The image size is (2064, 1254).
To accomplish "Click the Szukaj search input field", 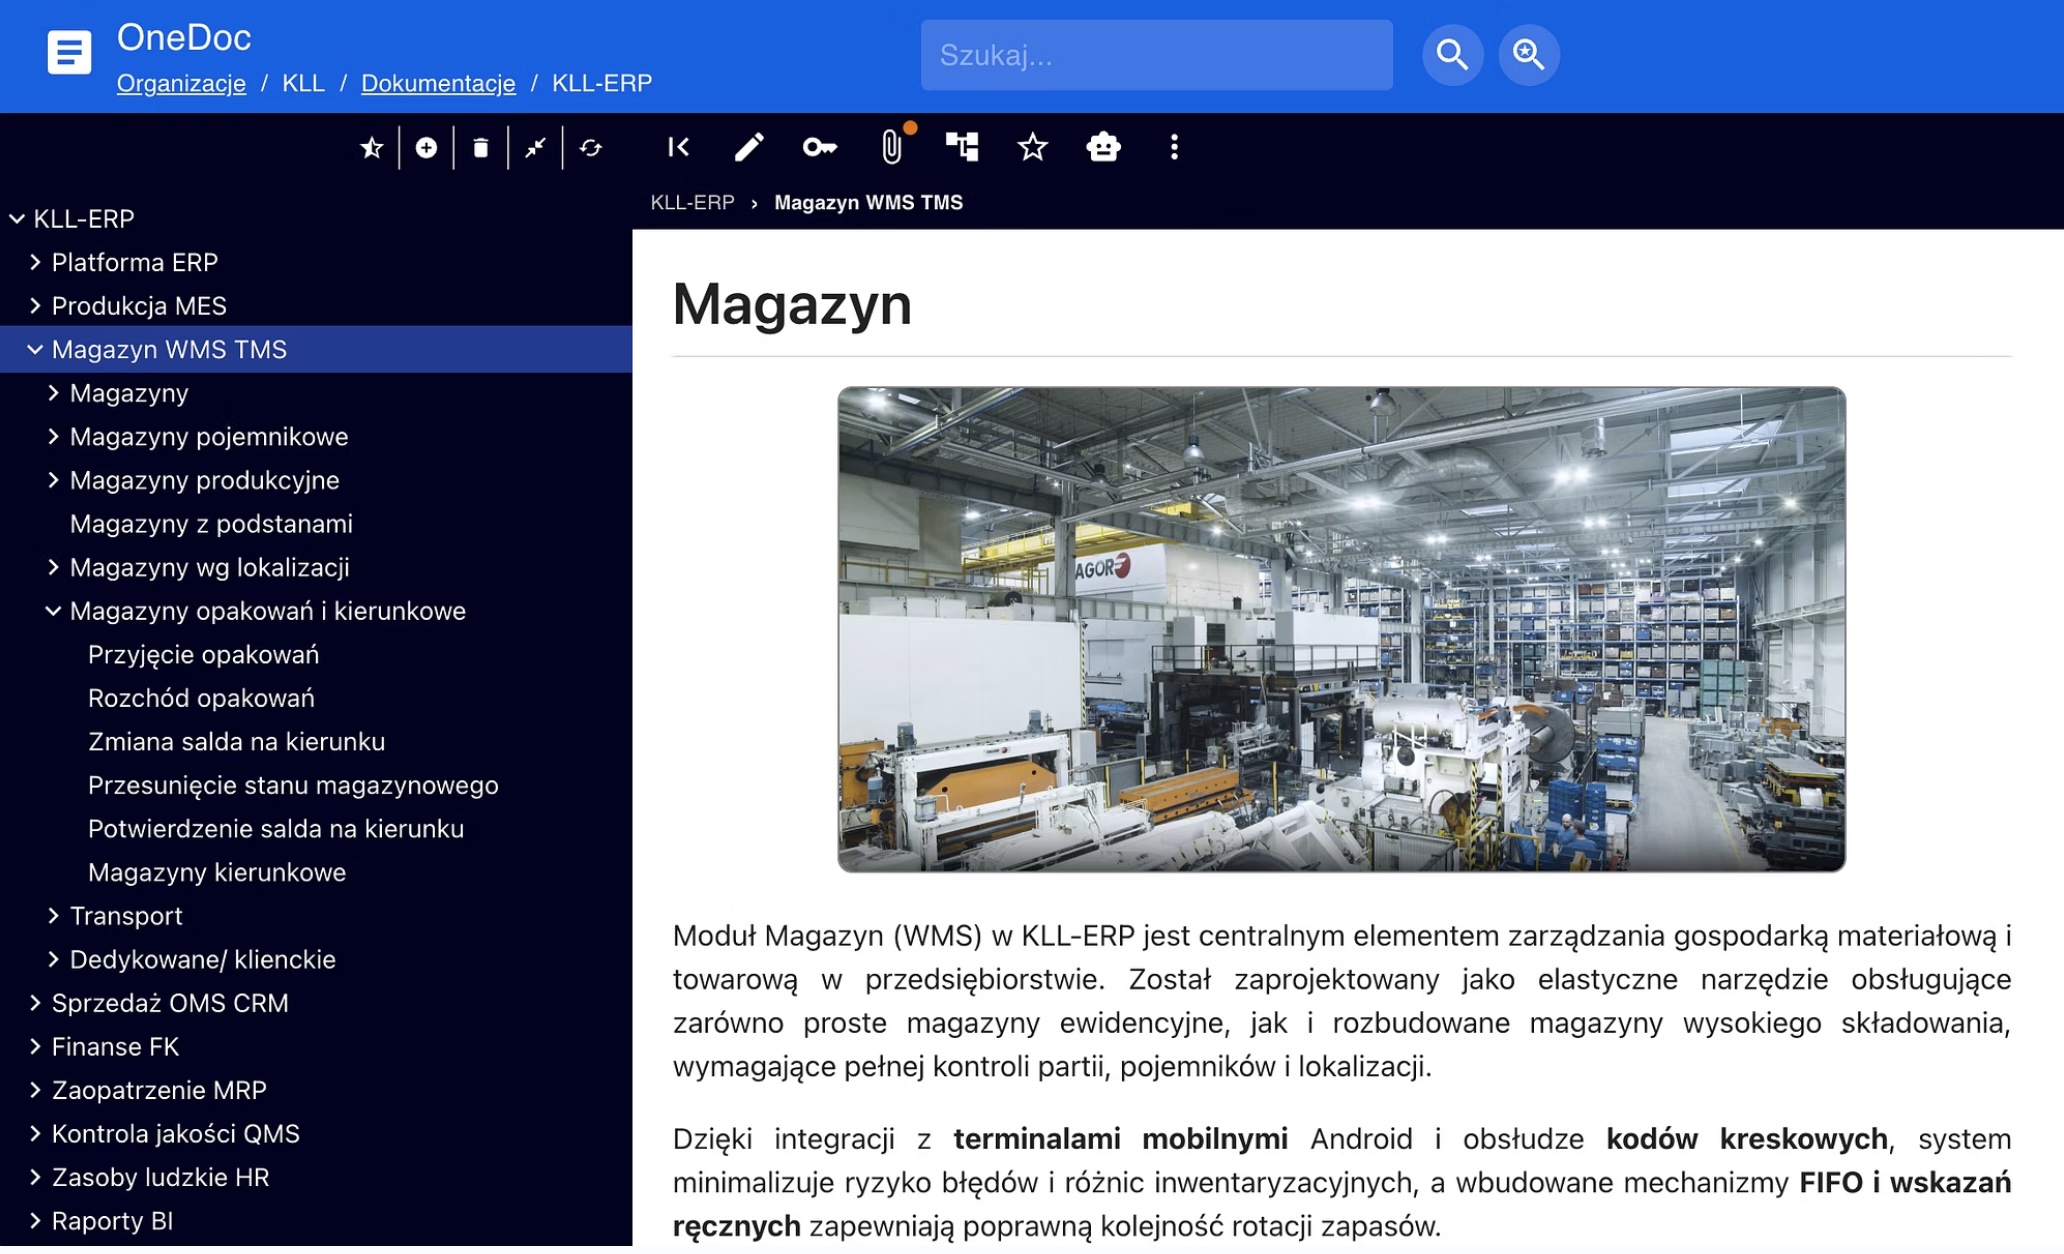I will [1155, 55].
